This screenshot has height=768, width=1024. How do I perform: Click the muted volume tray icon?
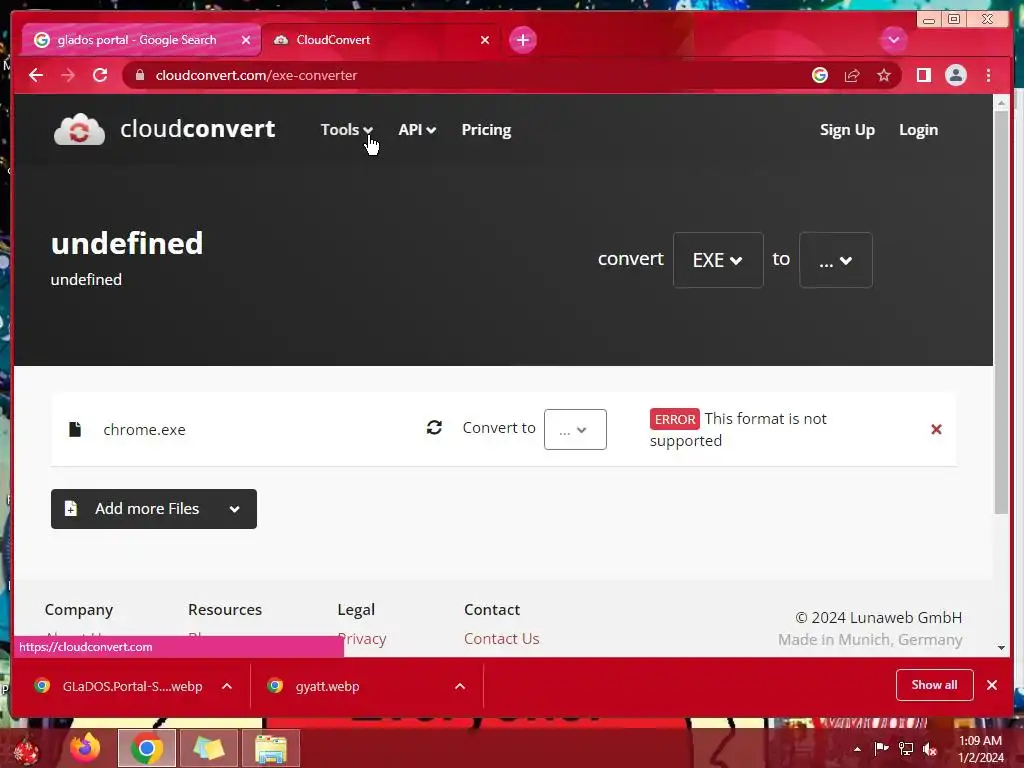pyautogui.click(x=930, y=749)
